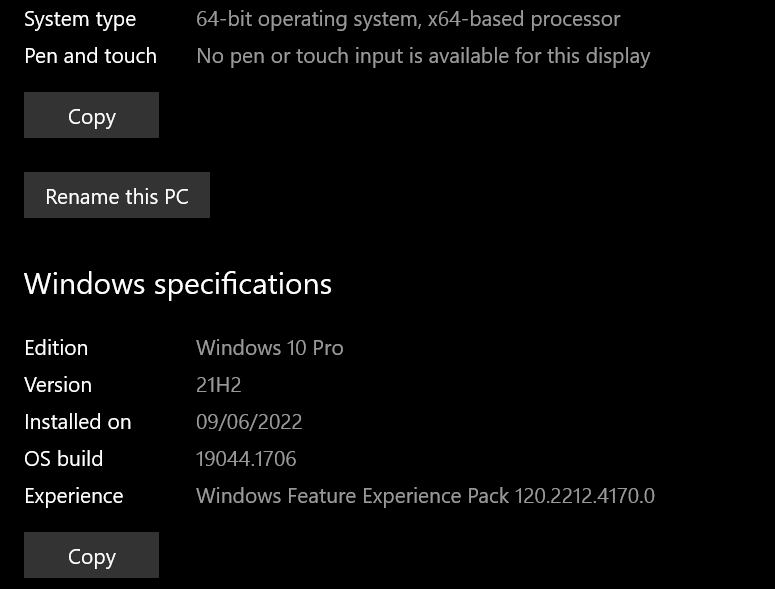
Task: Copy the Windows specifications with bottom Copy button
Action: click(x=91, y=556)
